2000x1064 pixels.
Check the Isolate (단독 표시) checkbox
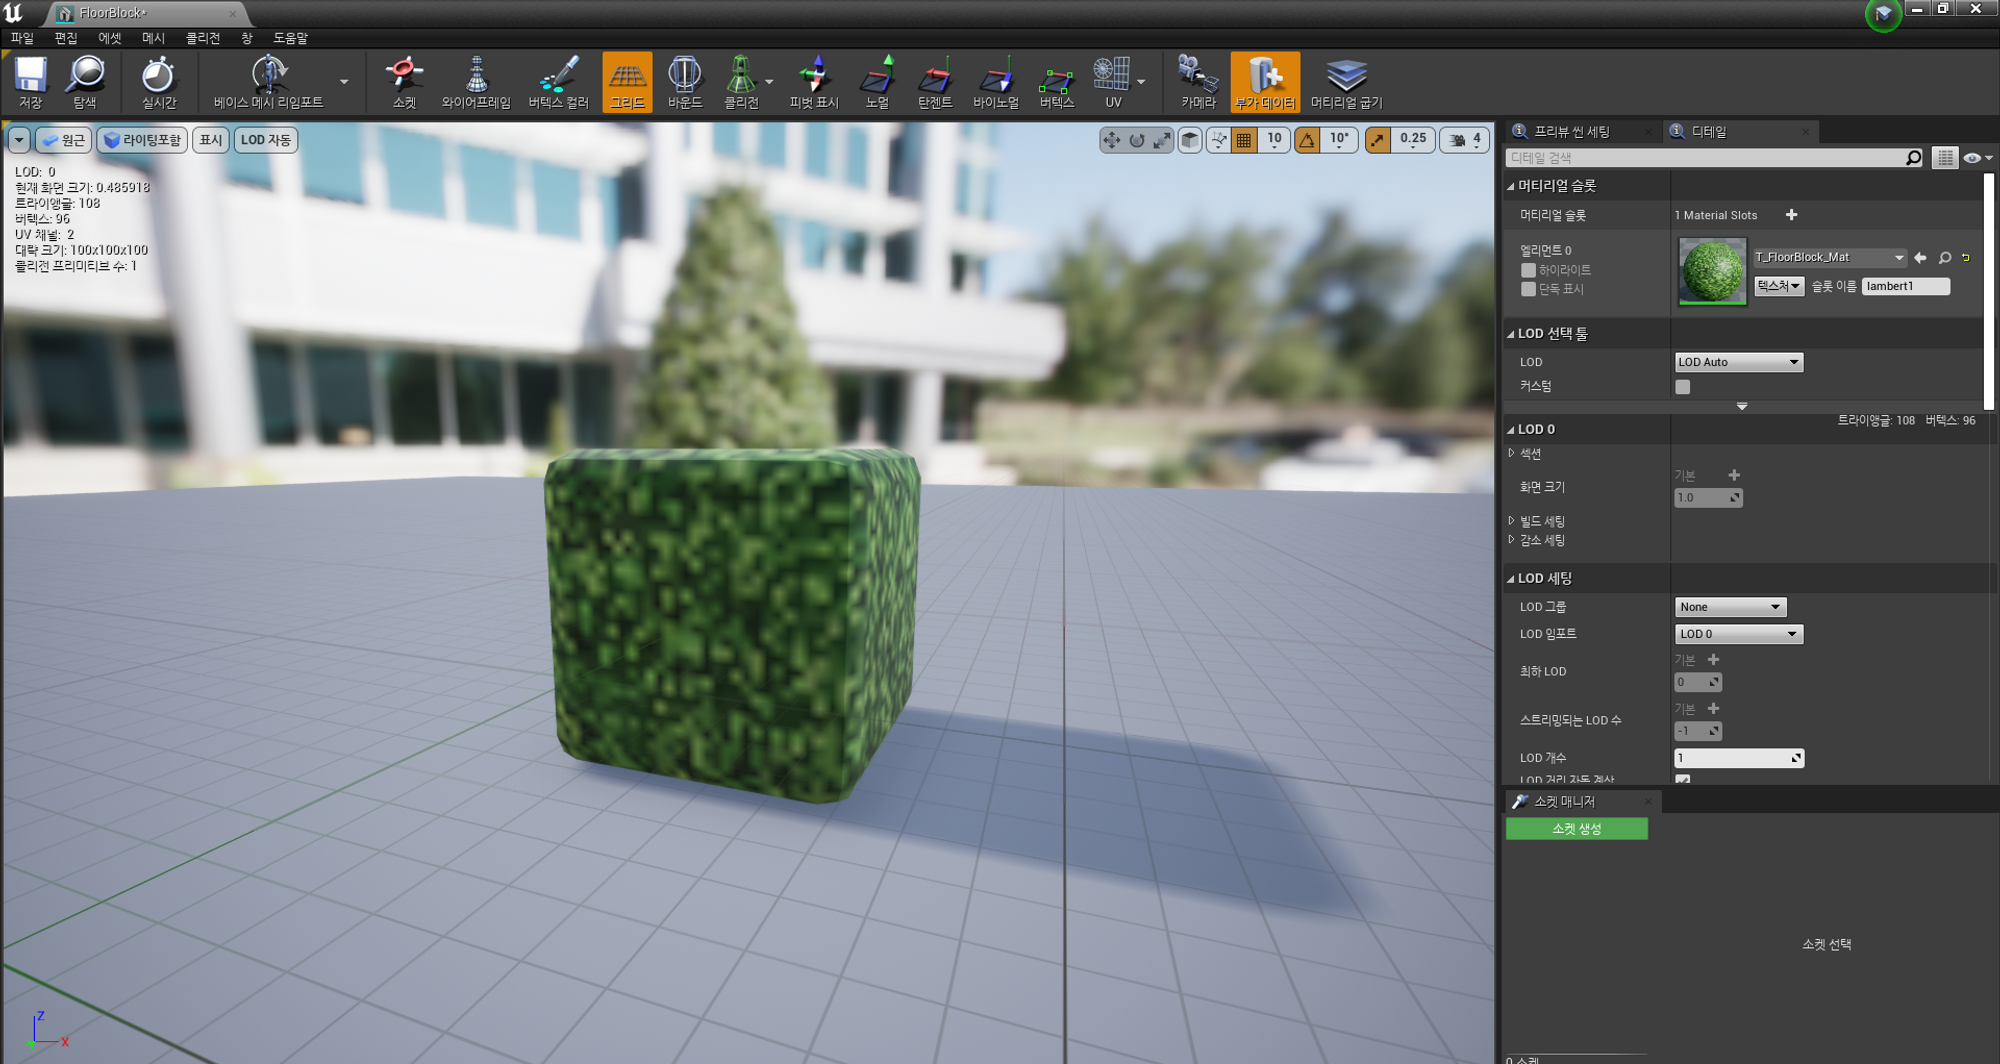1528,289
